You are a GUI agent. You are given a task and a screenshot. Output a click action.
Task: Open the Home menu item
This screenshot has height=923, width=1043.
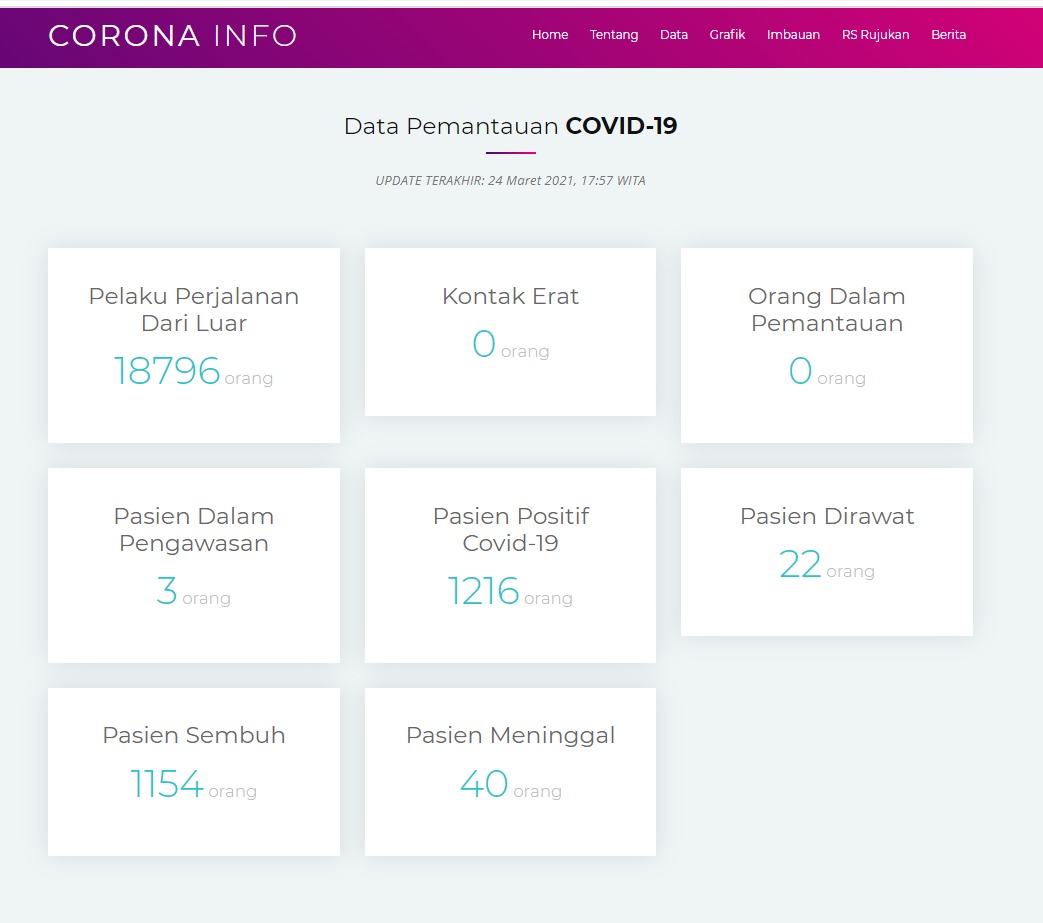[550, 35]
